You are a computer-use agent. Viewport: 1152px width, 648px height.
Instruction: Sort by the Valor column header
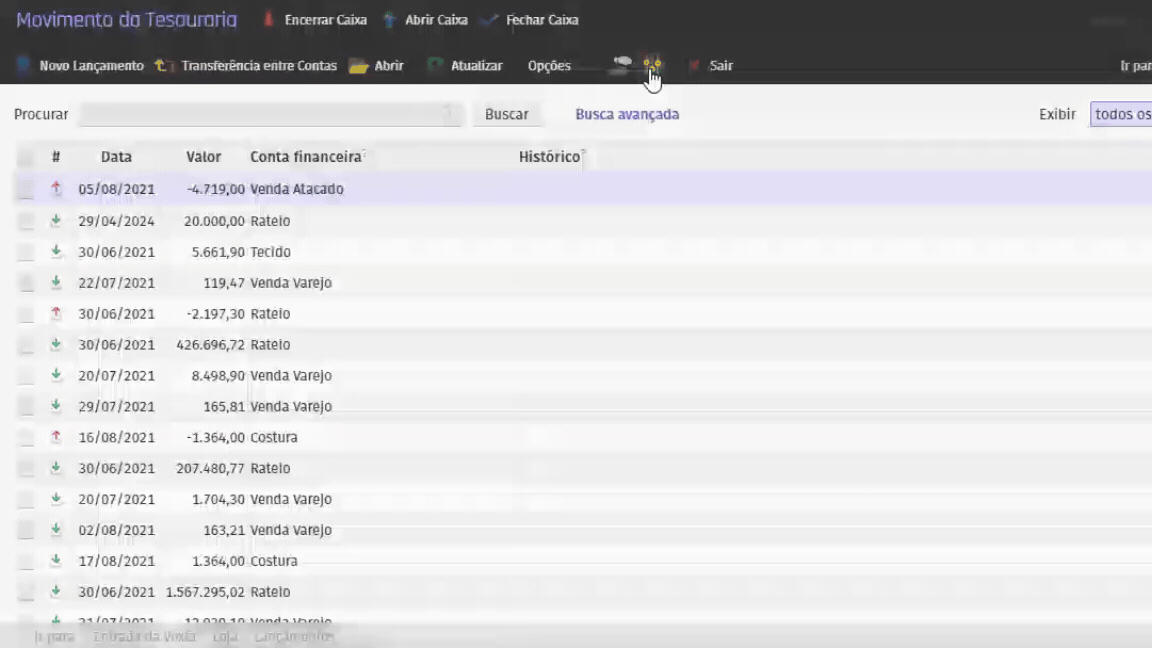tap(203, 157)
